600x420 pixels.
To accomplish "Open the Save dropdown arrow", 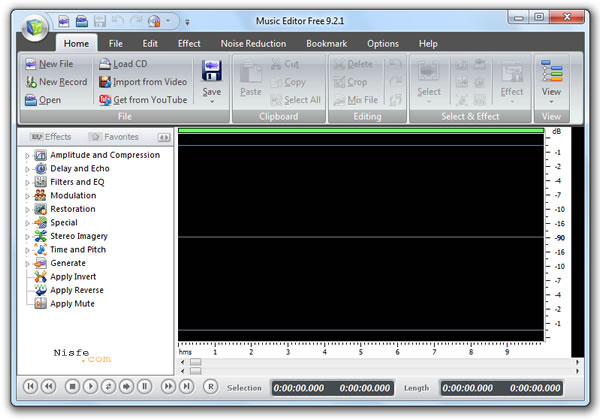I will 212,102.
